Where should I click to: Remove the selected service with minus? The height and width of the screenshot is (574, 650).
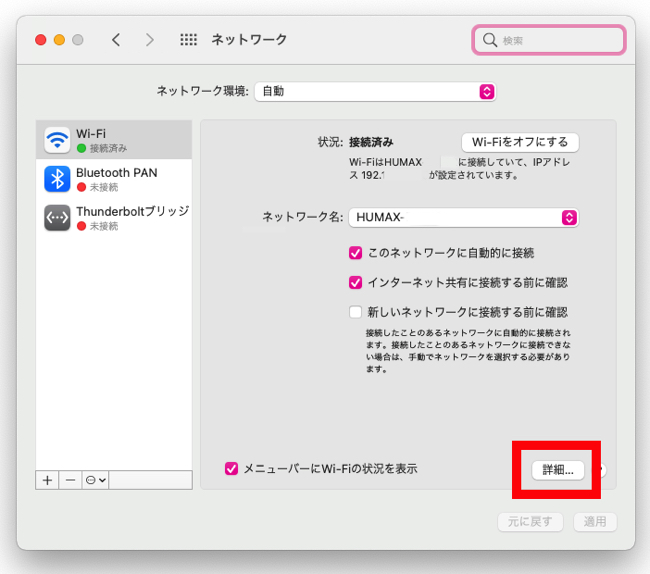tap(70, 480)
